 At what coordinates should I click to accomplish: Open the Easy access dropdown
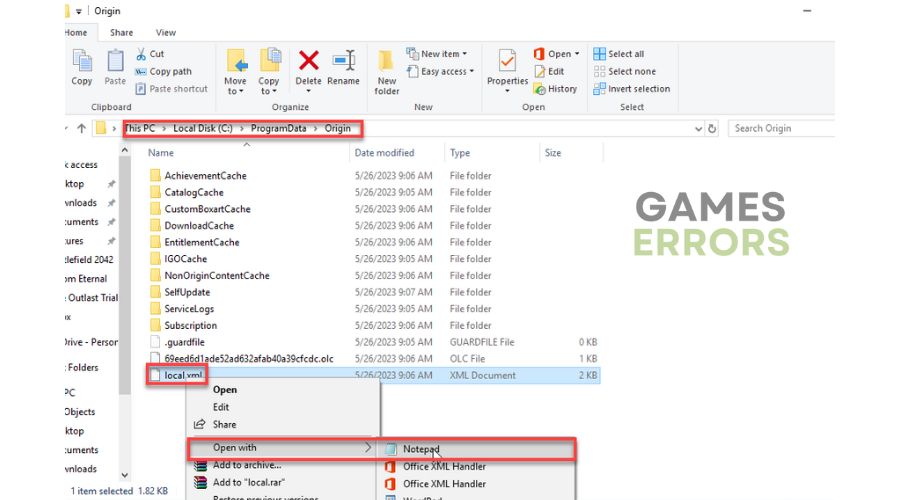472,71
